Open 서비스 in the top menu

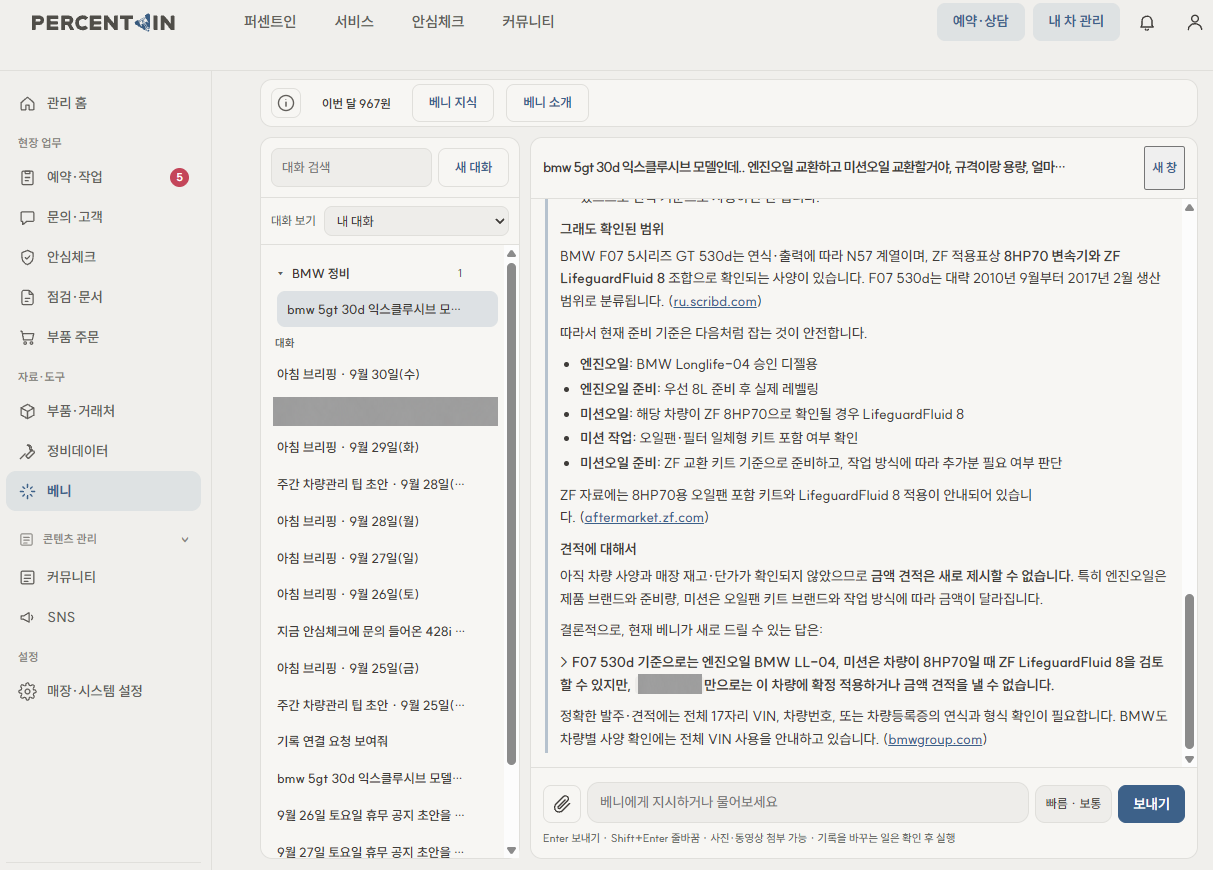(354, 21)
